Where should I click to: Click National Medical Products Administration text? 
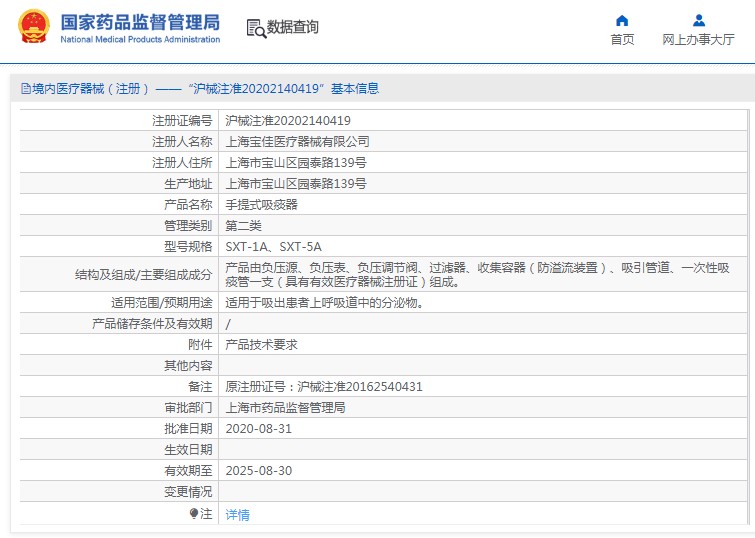[x=140, y=39]
